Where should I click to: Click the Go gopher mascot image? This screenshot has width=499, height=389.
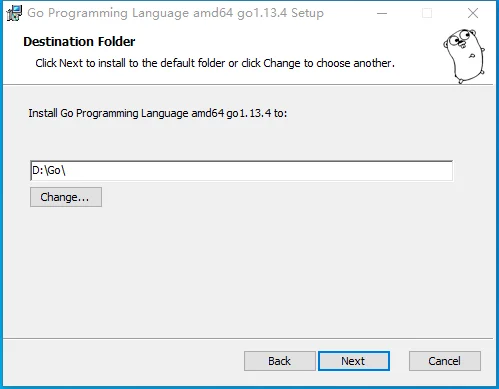click(x=464, y=56)
